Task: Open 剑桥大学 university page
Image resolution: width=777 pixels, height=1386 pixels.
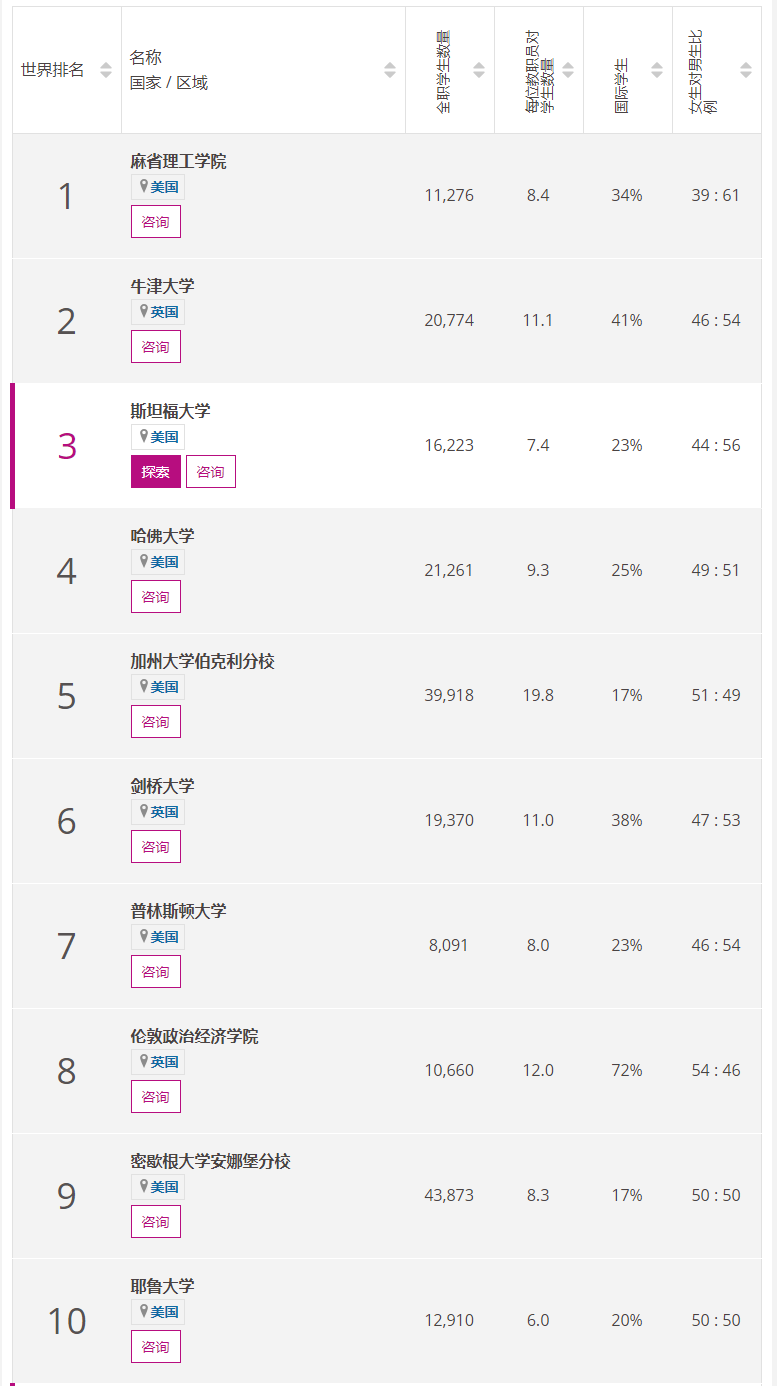Action: click(x=162, y=786)
